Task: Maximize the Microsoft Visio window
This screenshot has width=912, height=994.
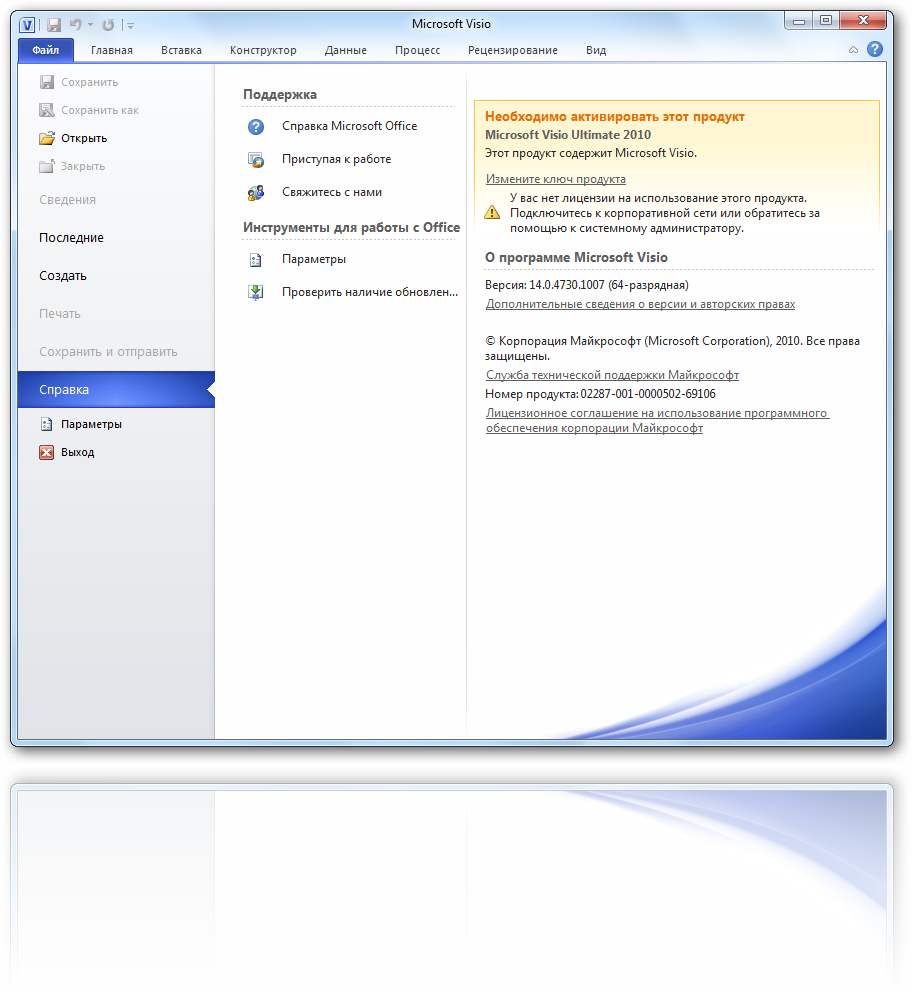Action: point(826,21)
